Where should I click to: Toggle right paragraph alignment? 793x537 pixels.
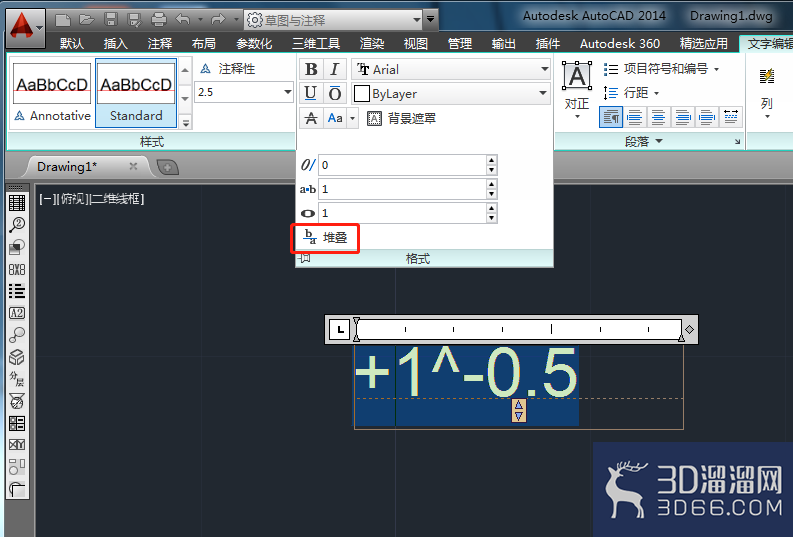pos(682,118)
